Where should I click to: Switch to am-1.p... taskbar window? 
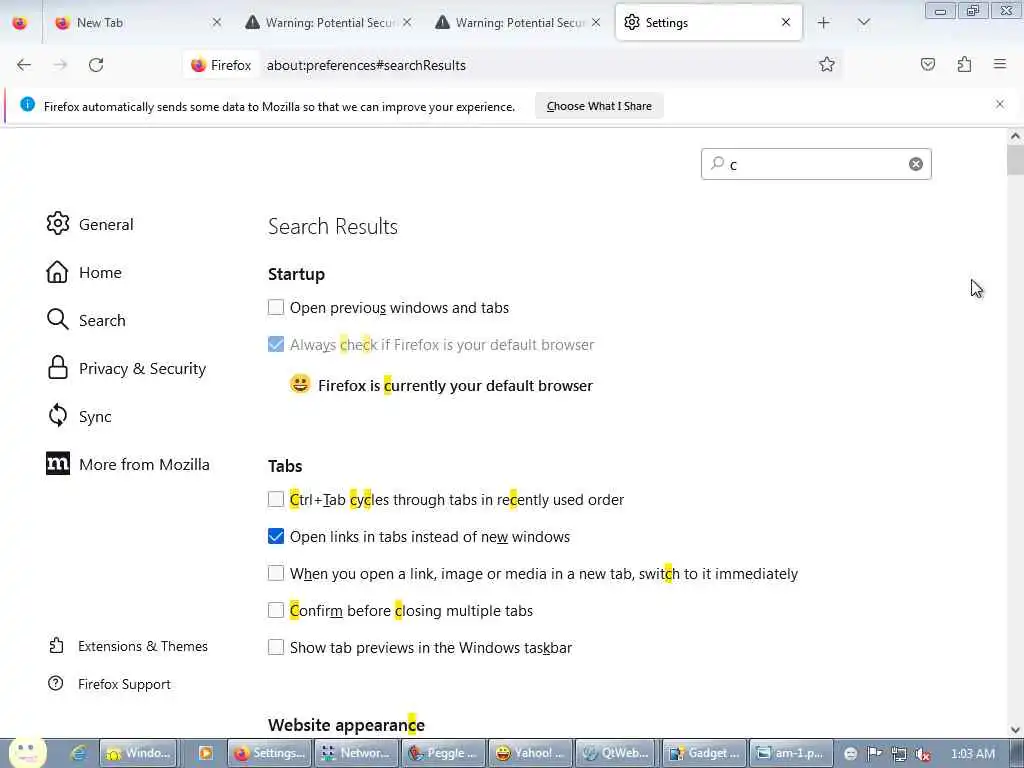792,753
